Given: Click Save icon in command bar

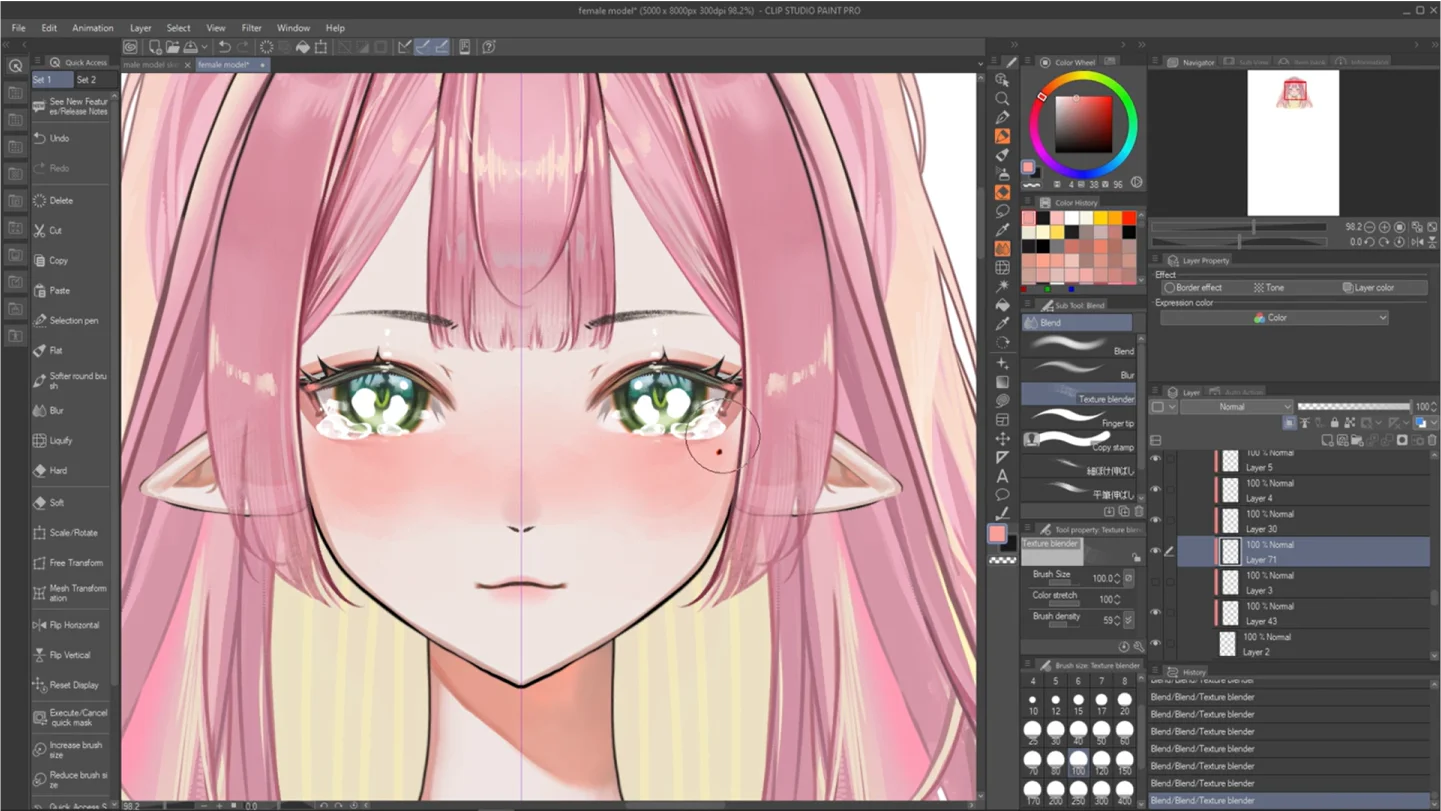Looking at the screenshot, I should (190, 47).
